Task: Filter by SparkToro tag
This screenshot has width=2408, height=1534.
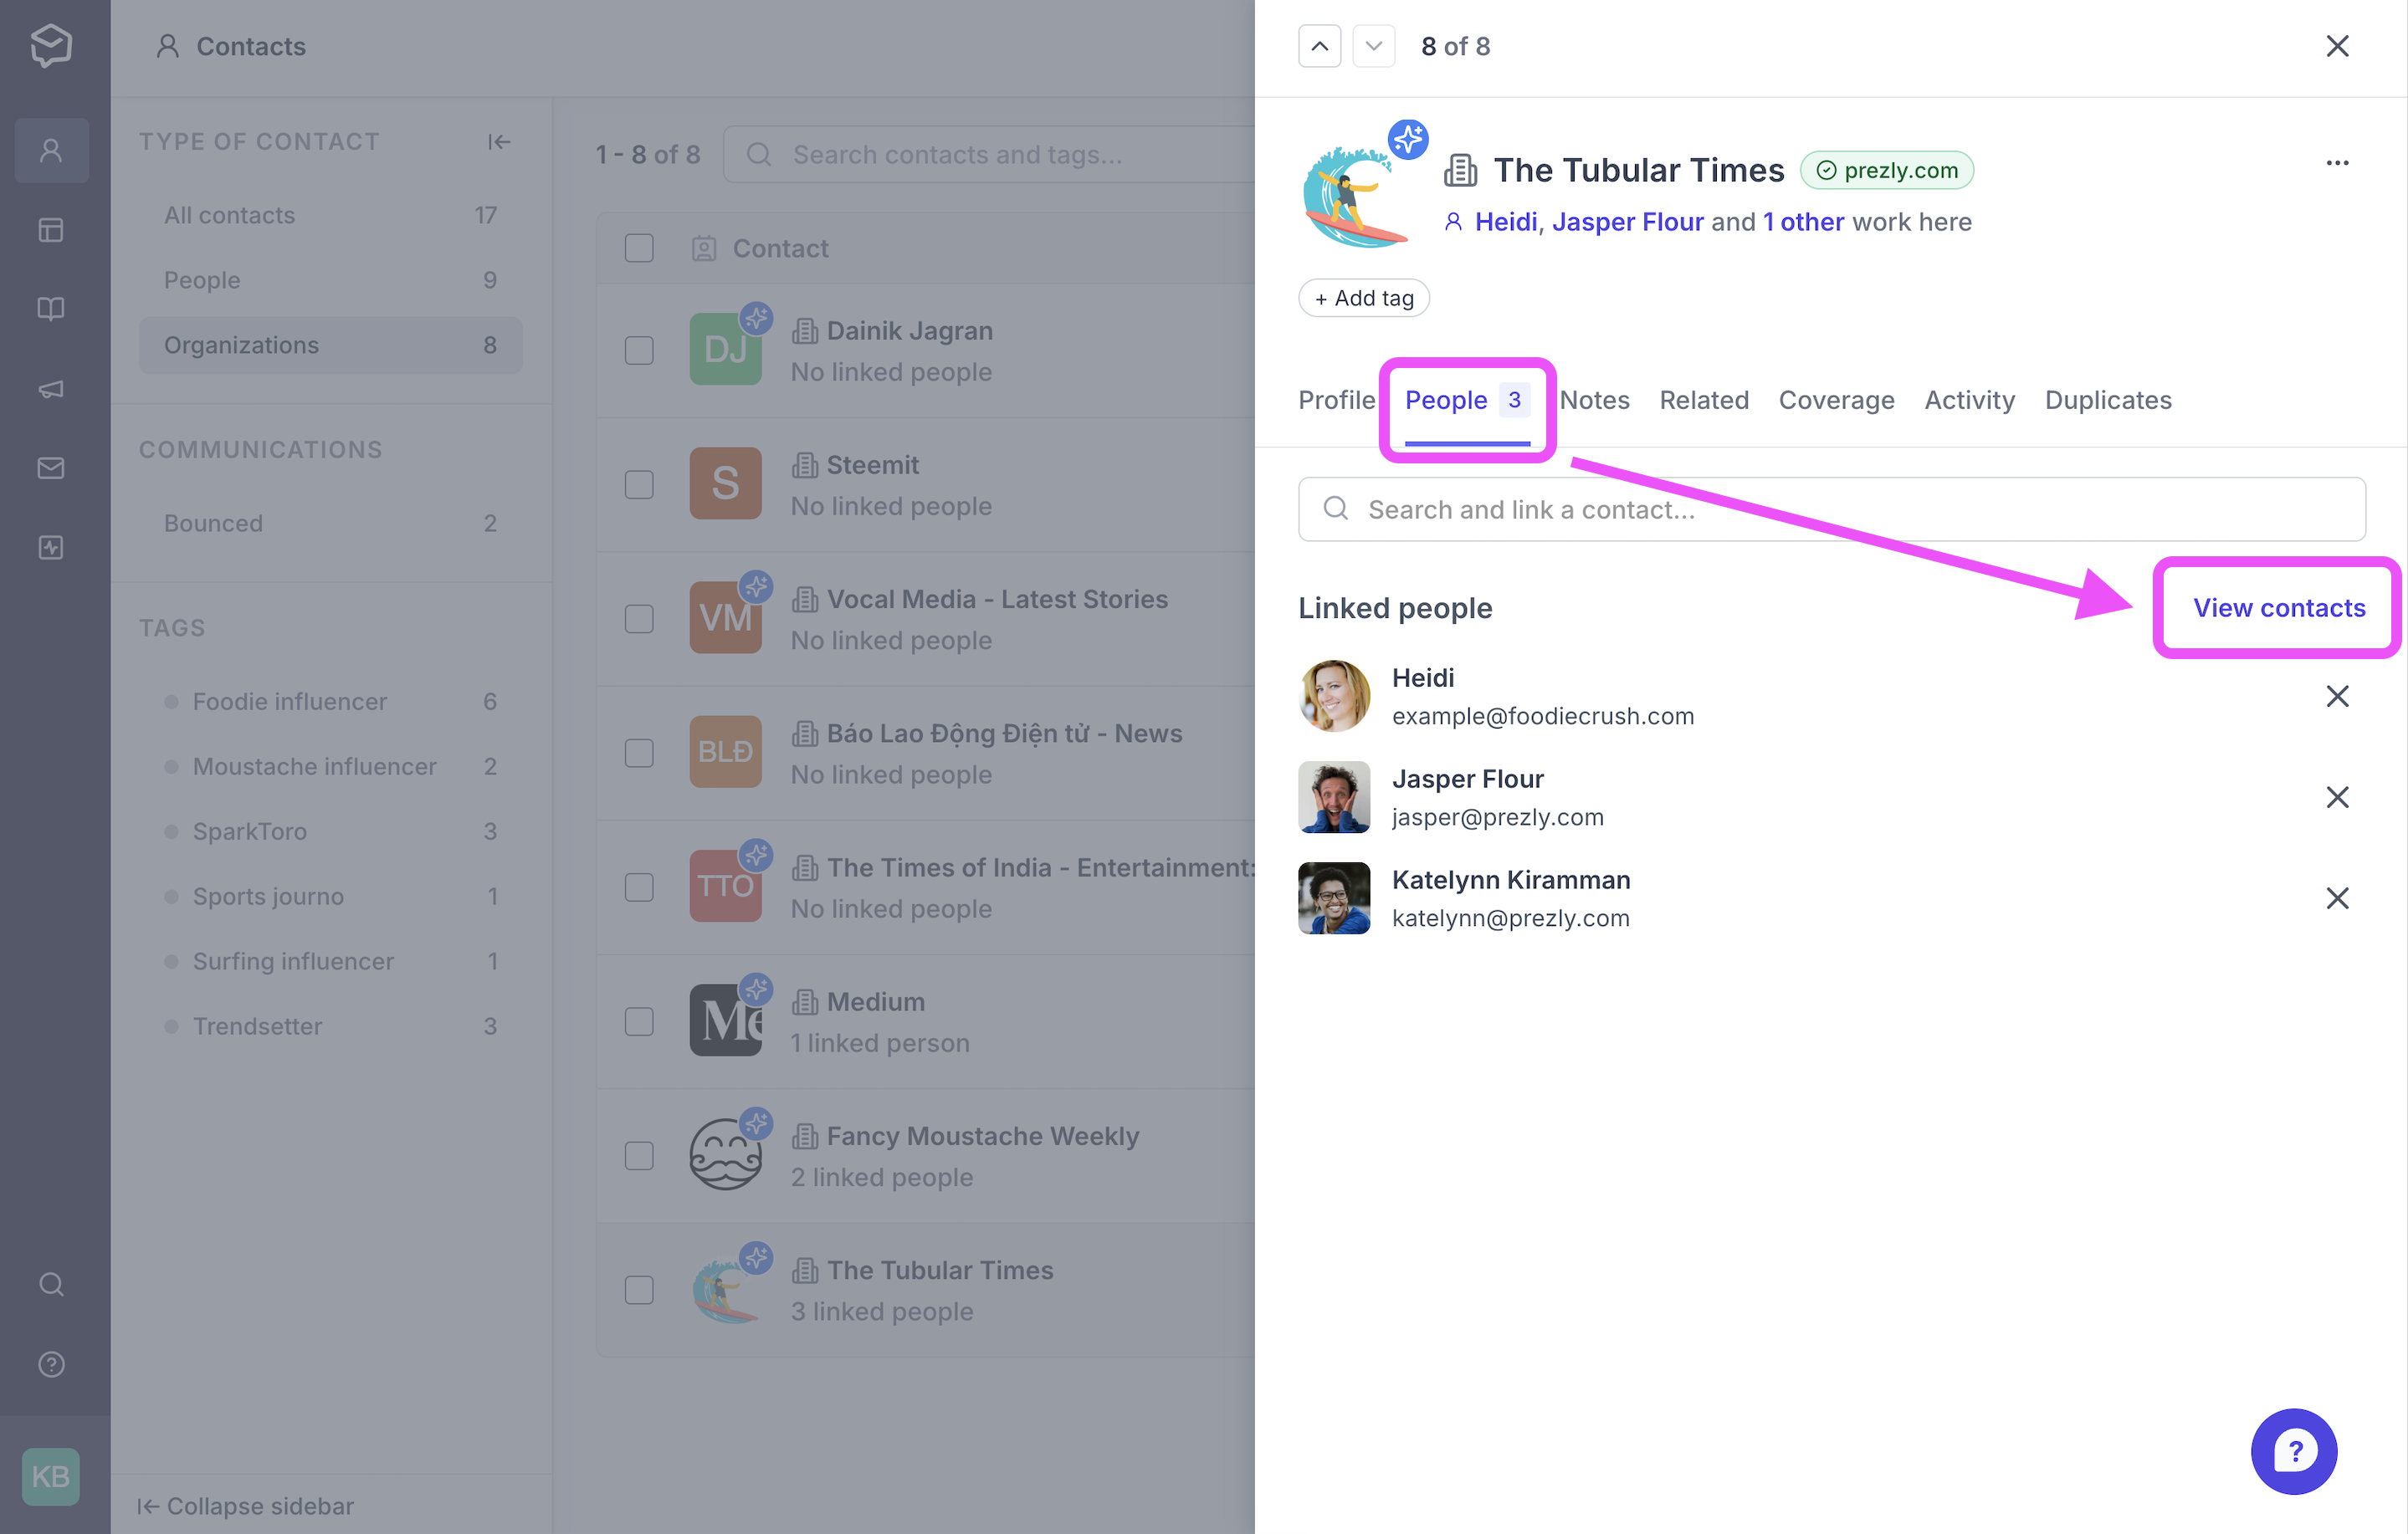Action: pos(330,831)
